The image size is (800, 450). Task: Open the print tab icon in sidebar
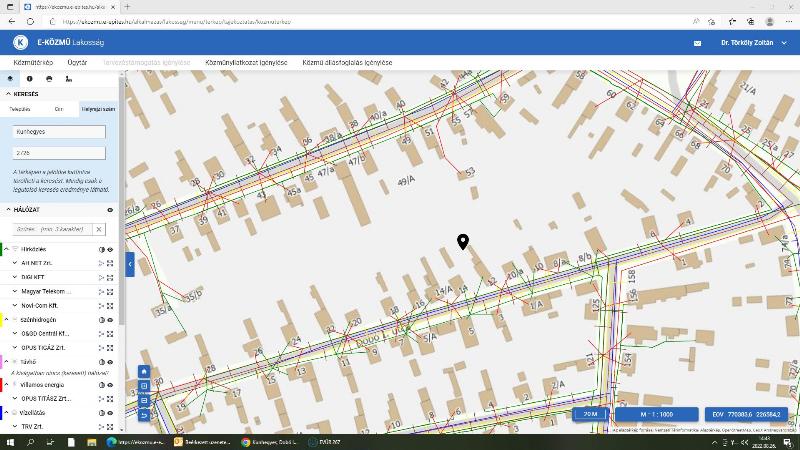49,79
